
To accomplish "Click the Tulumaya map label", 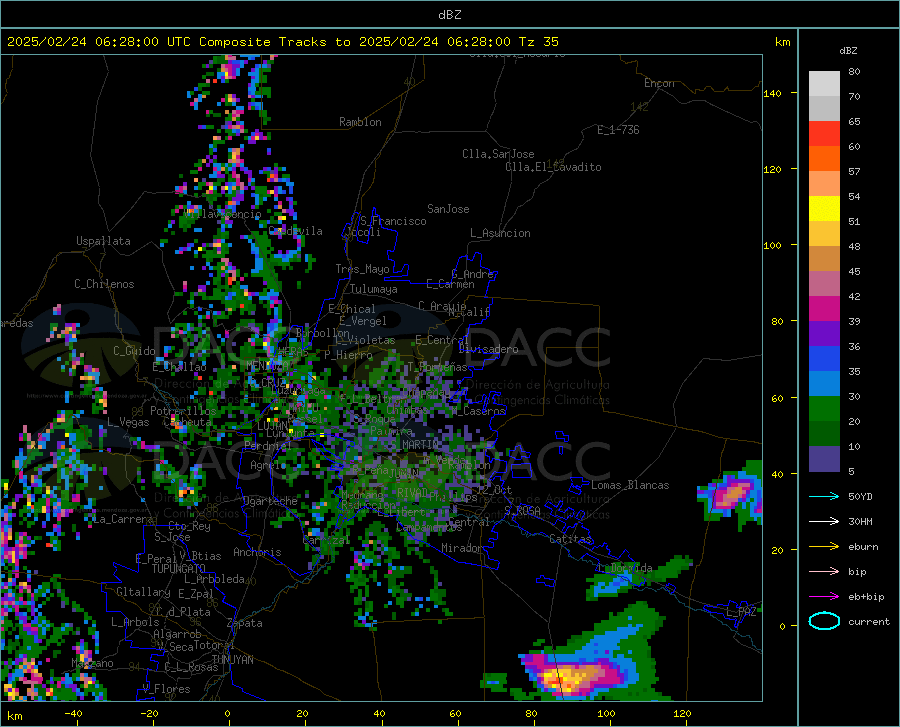I will [x=374, y=289].
